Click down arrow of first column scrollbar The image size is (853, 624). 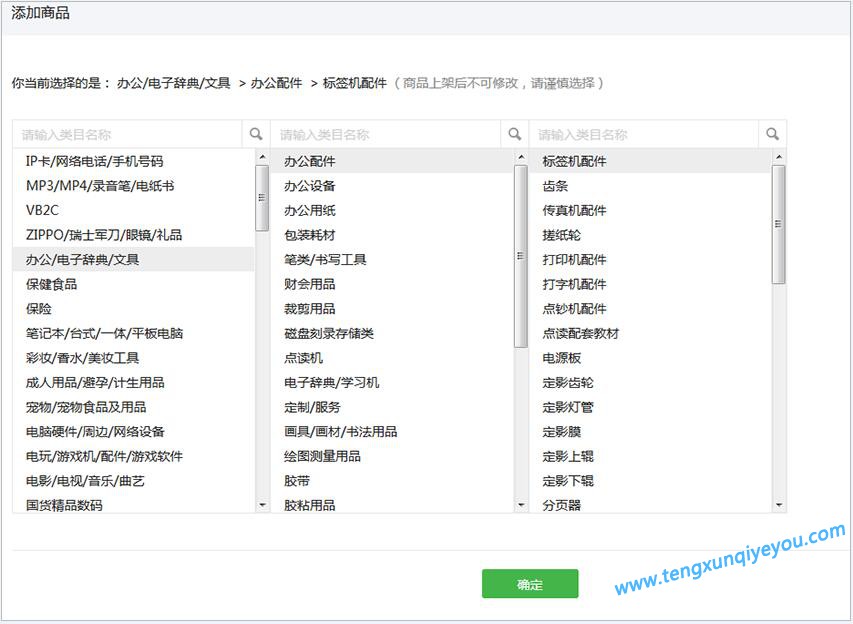[x=262, y=505]
